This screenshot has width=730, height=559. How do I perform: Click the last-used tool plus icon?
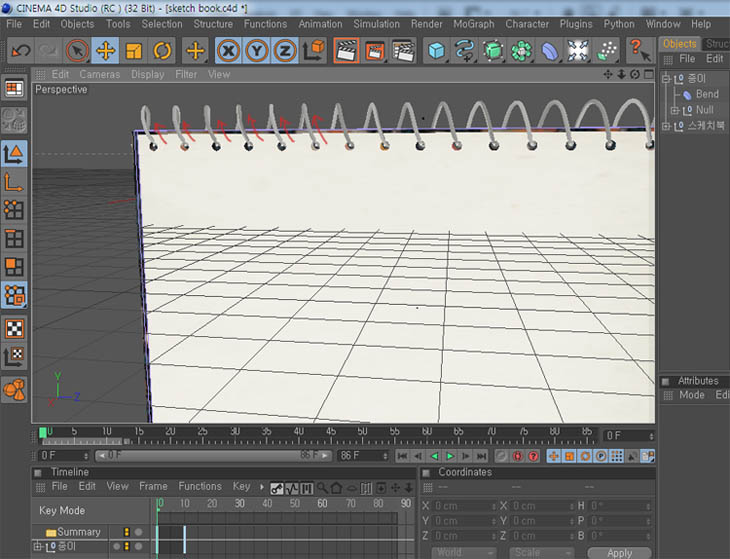click(x=195, y=50)
